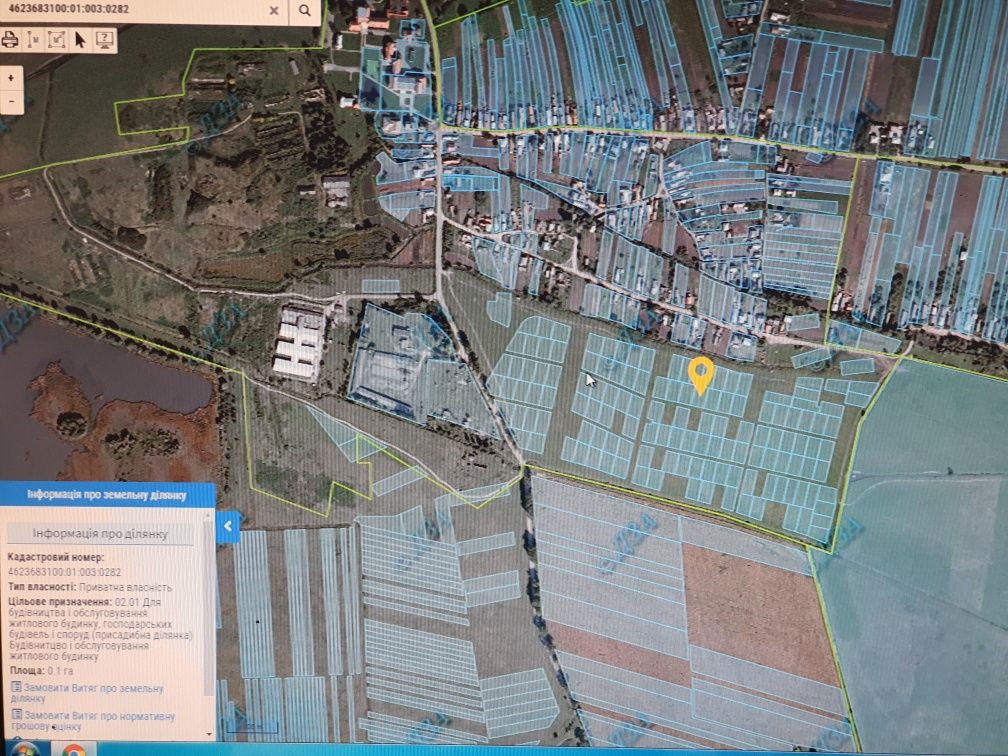
Task: Click the Chrome taskbar icon
Action: point(74,750)
